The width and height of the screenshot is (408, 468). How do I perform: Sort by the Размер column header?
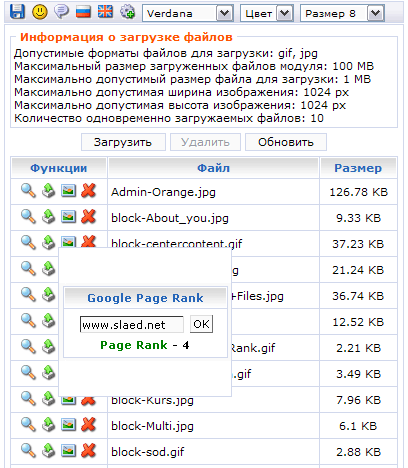tap(358, 168)
